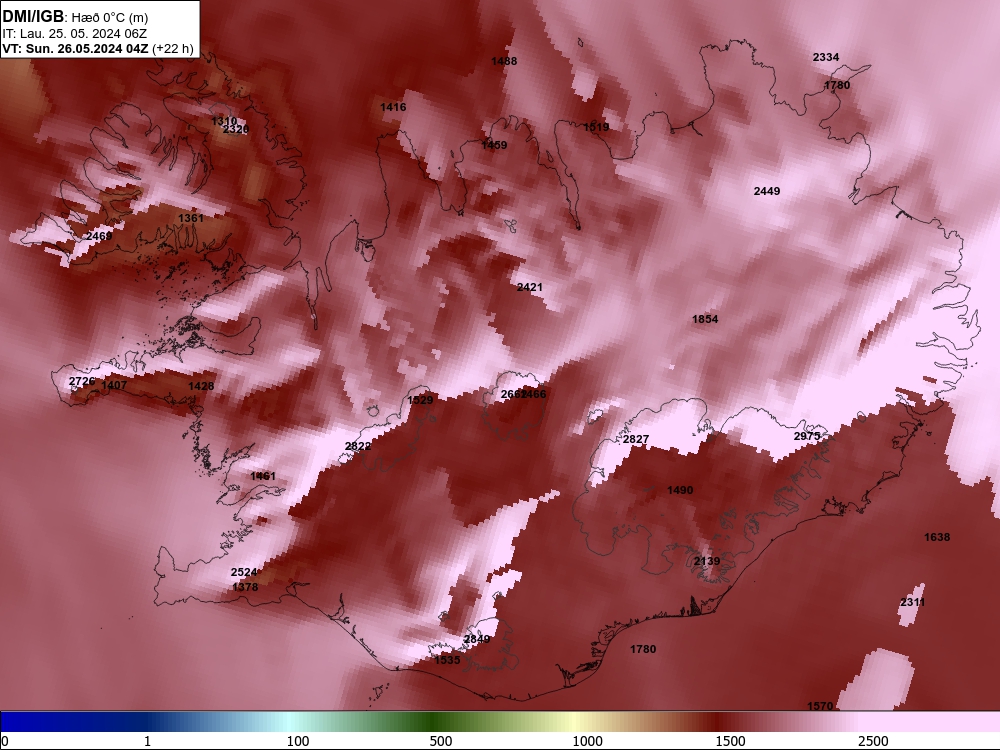This screenshot has width=1000, height=750.
Task: Click the 1854 height label
Action: pos(705,320)
